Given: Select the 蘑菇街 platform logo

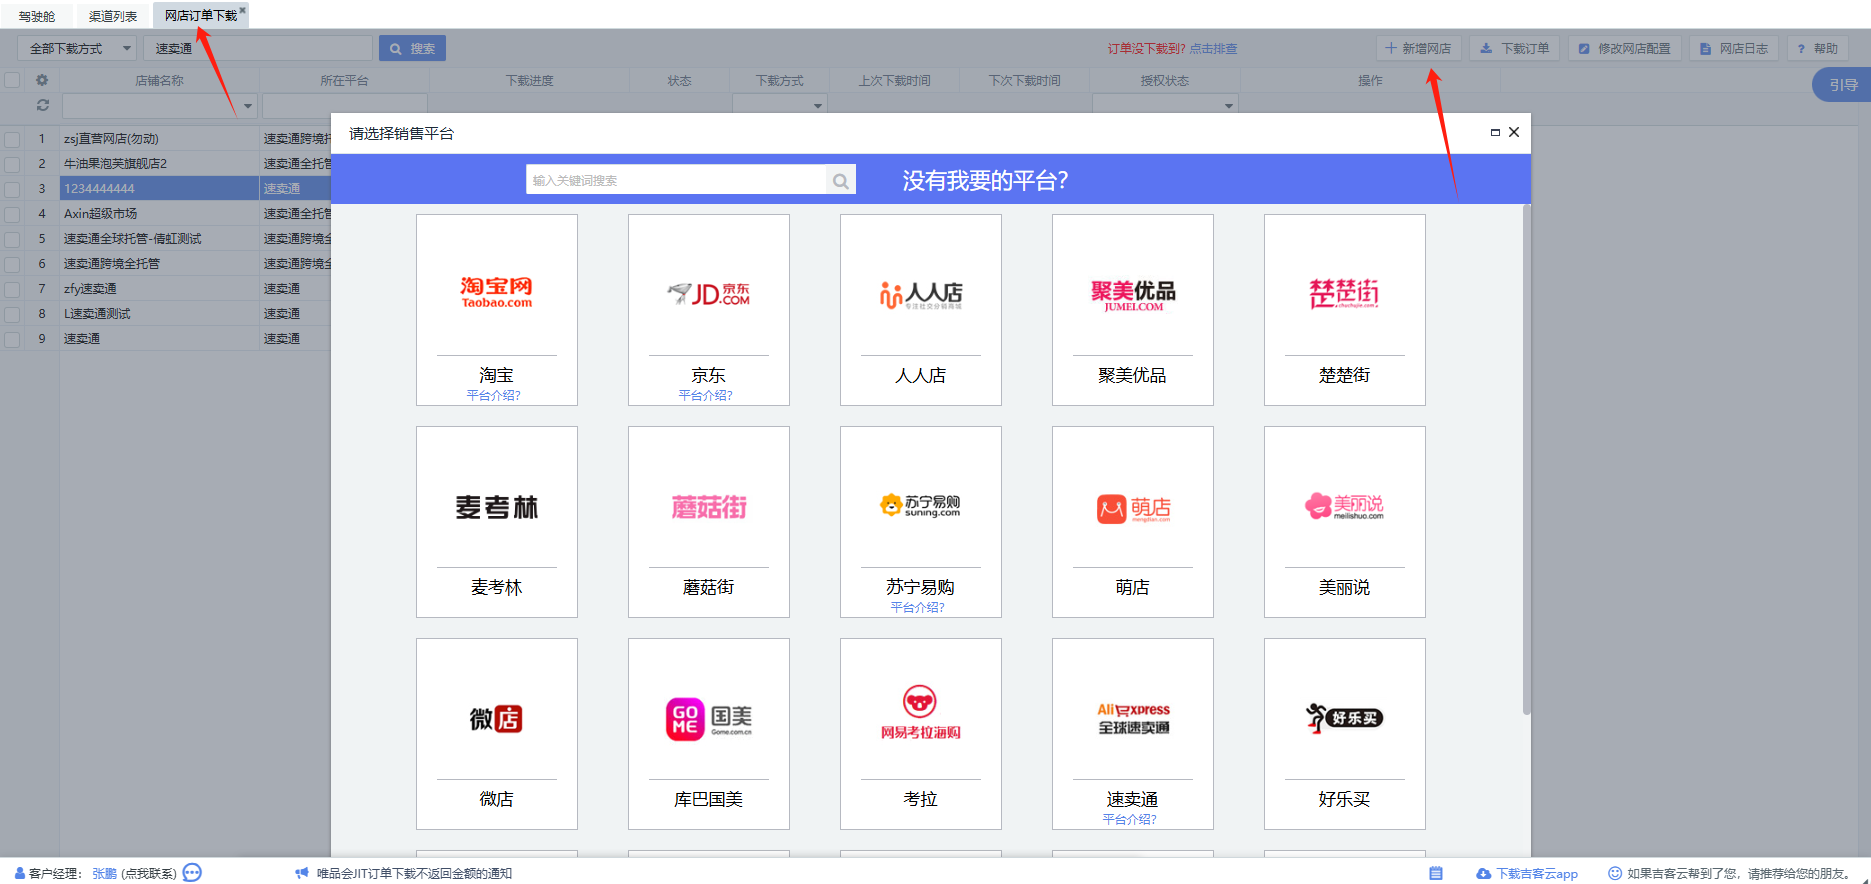Looking at the screenshot, I should point(709,507).
